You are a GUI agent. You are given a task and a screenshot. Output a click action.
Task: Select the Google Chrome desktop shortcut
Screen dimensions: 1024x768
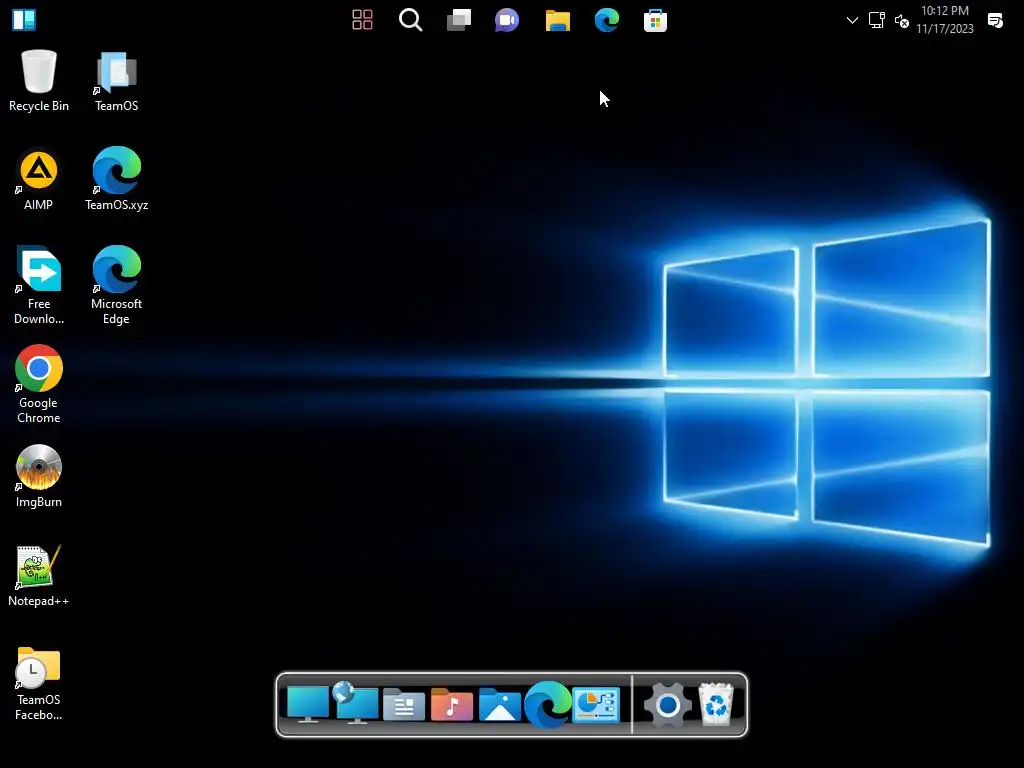click(39, 384)
